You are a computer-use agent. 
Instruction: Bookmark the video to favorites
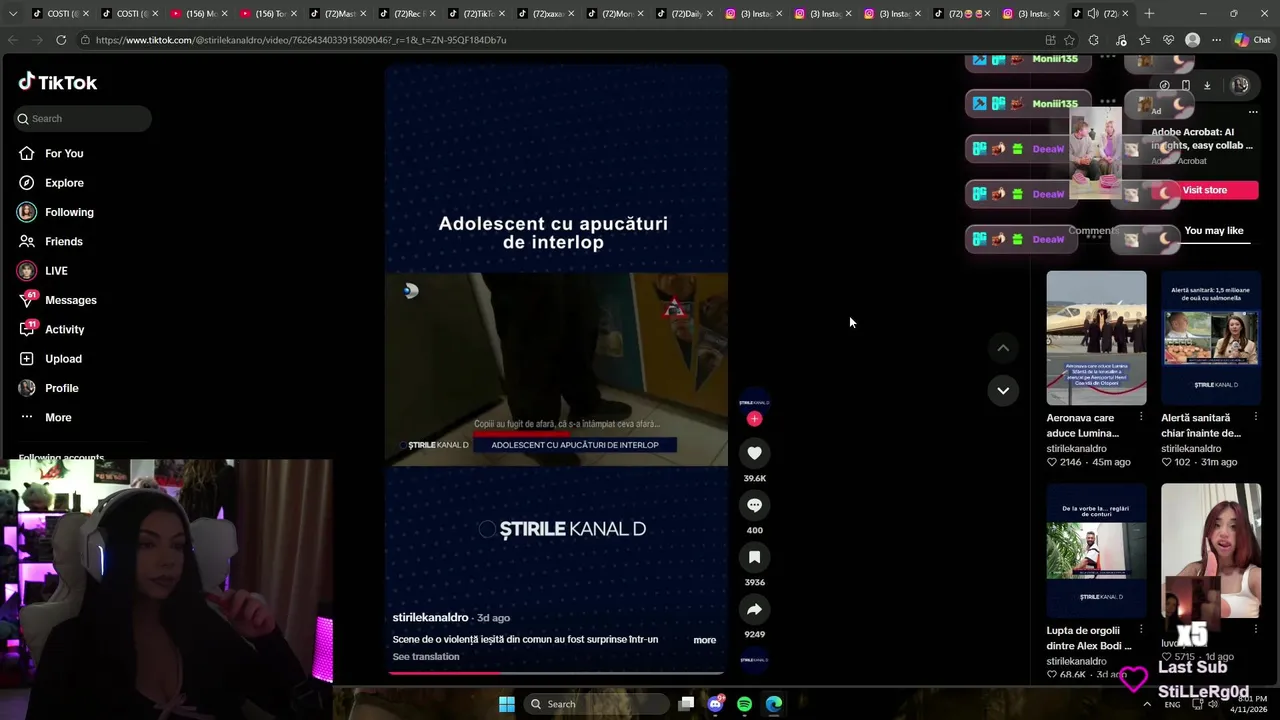(754, 557)
